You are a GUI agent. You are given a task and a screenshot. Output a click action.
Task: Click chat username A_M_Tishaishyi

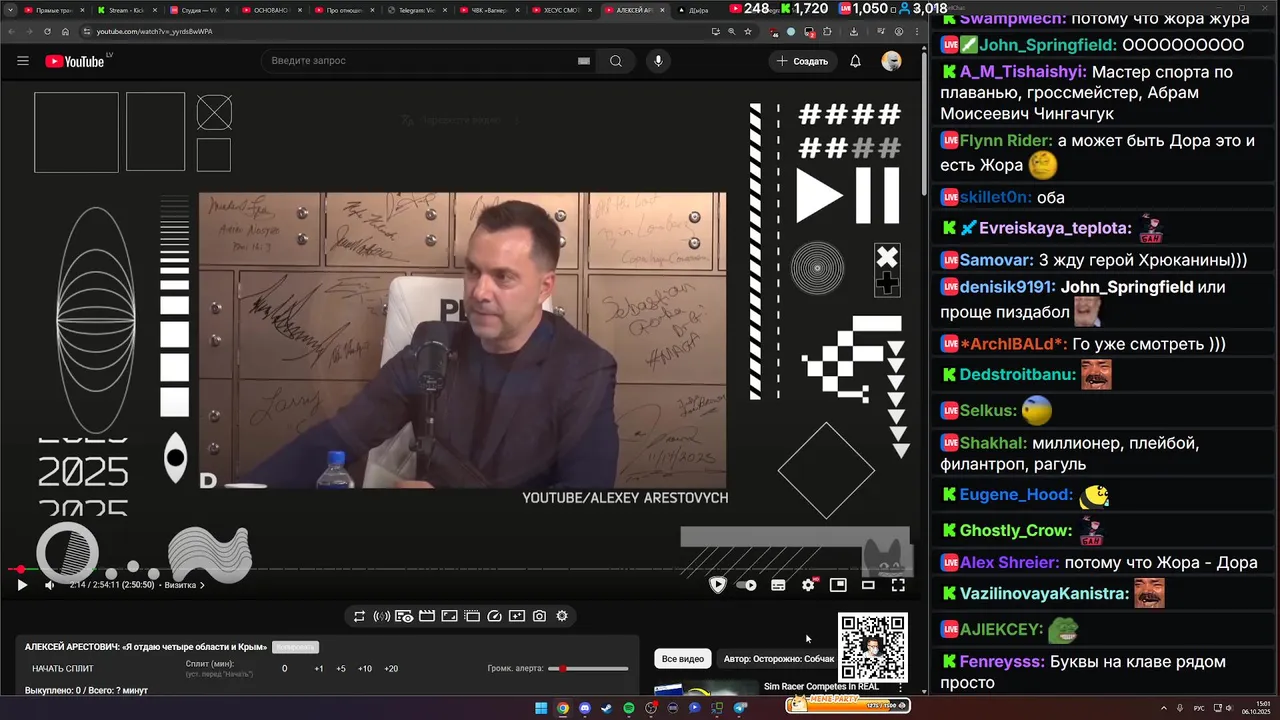coord(1022,72)
